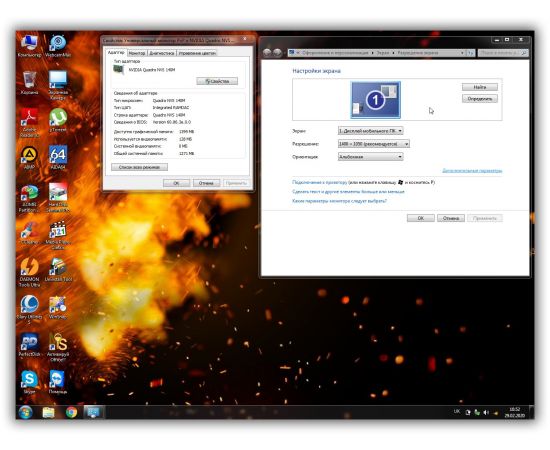Viewport: 550px width, 450px height.
Task: Launch Adobe Reader from the desktop
Action: 29,123
